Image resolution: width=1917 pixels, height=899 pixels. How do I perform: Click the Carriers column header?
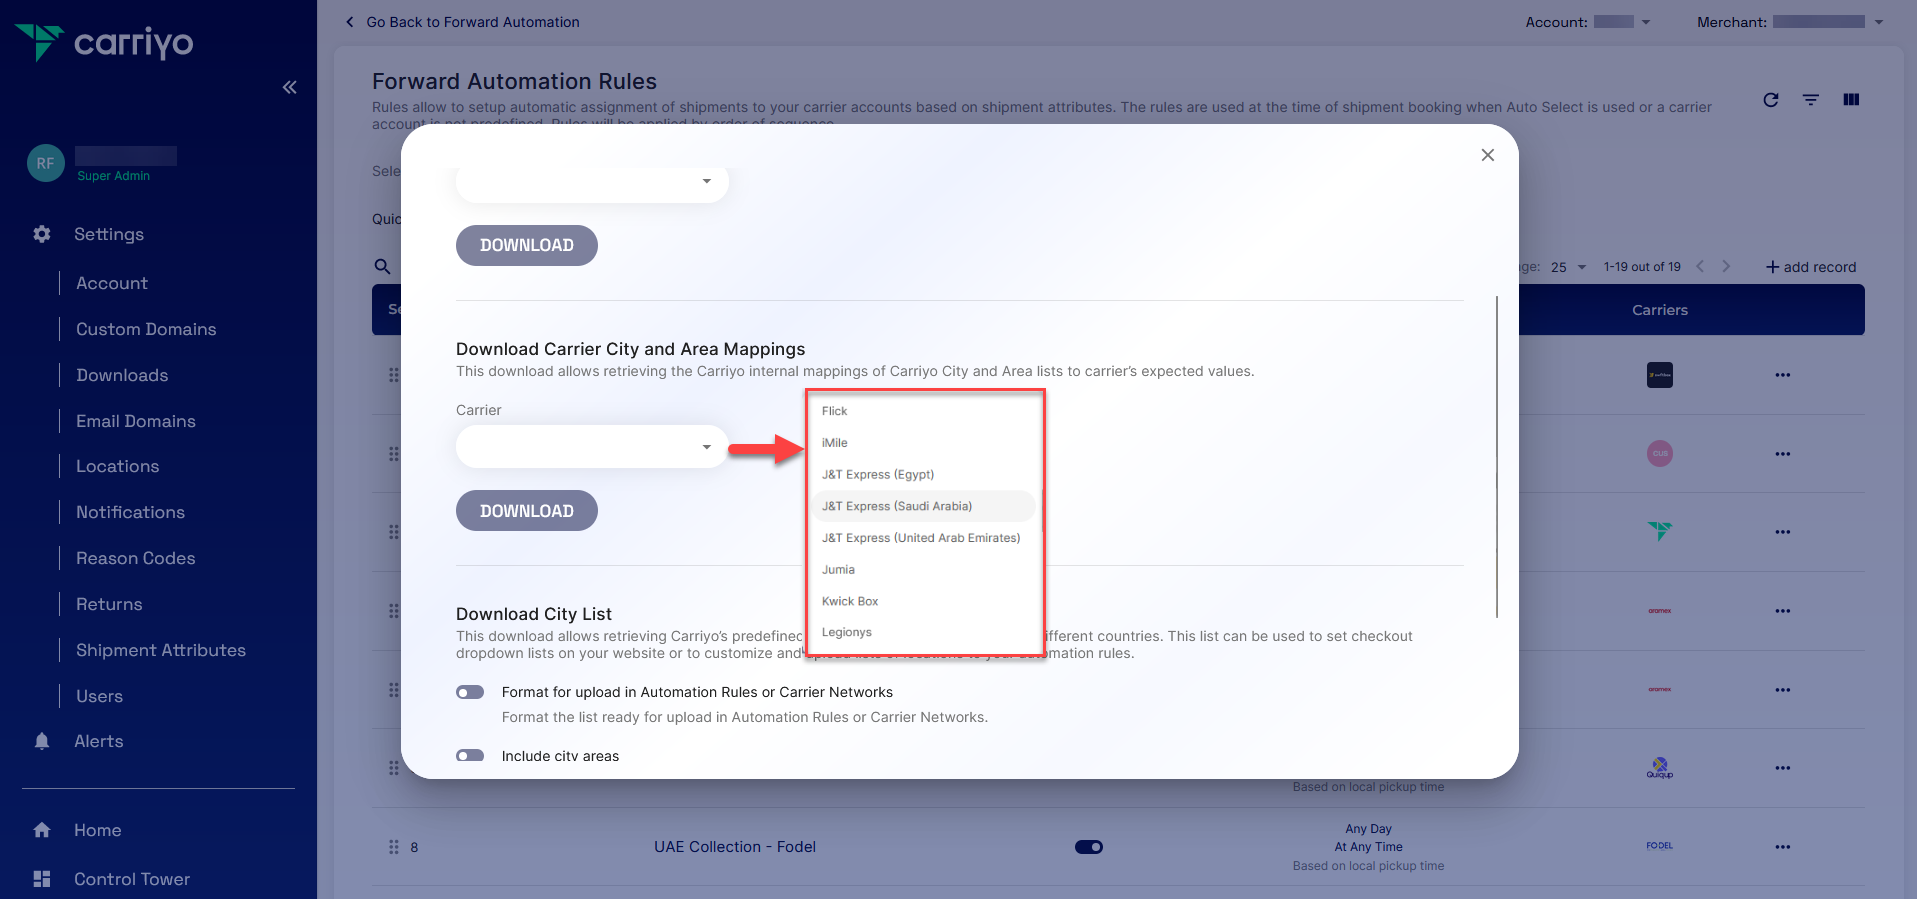pyautogui.click(x=1660, y=310)
